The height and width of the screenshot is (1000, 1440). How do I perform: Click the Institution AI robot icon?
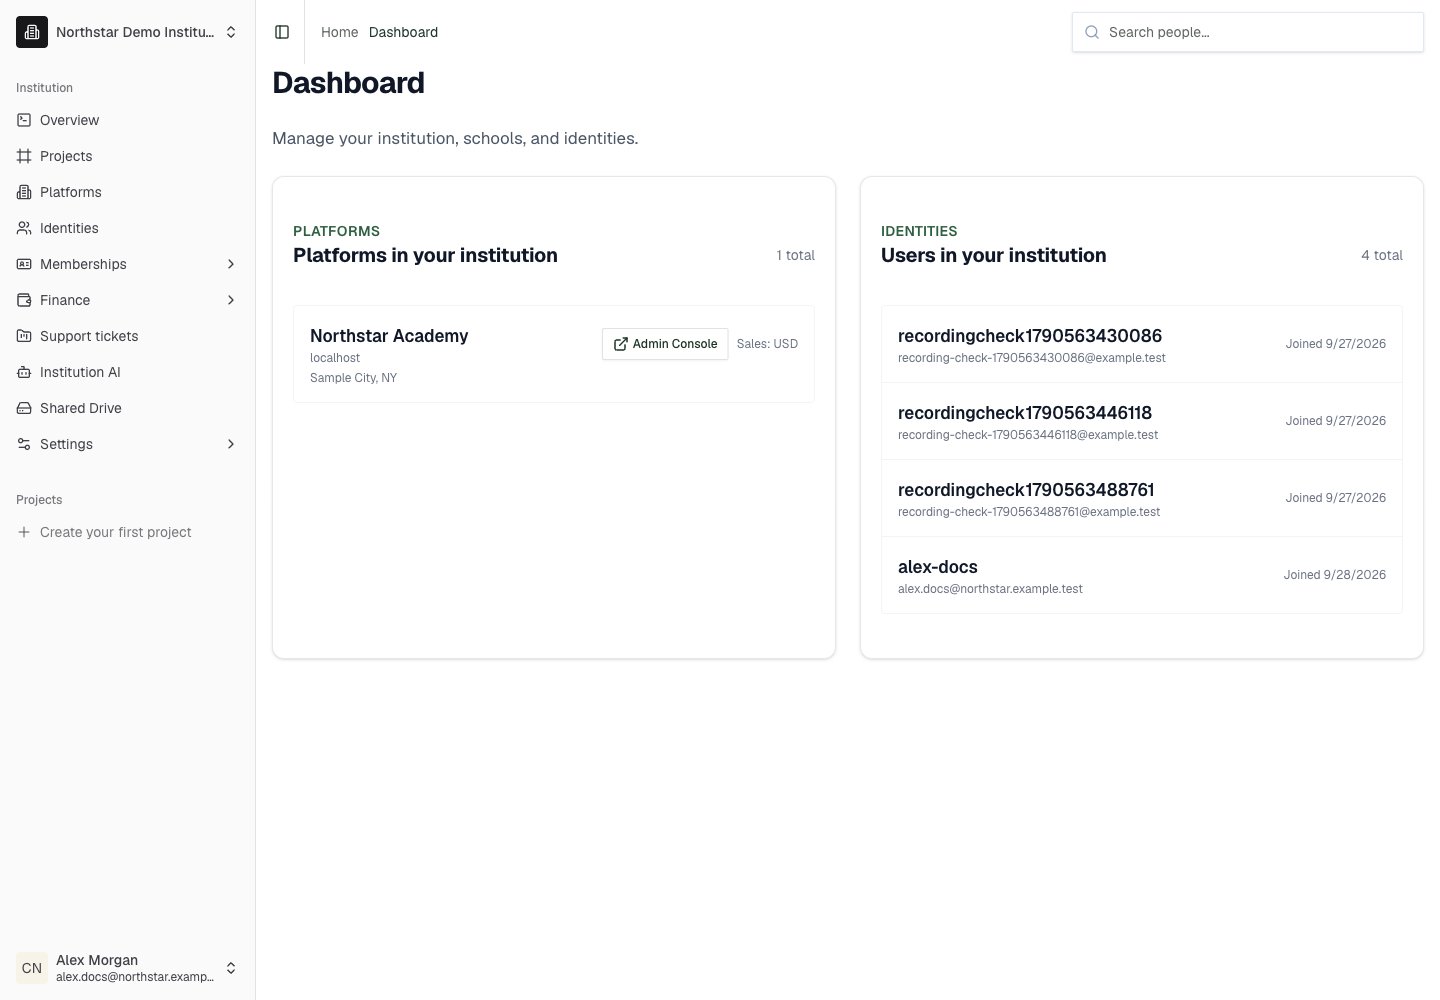(24, 372)
